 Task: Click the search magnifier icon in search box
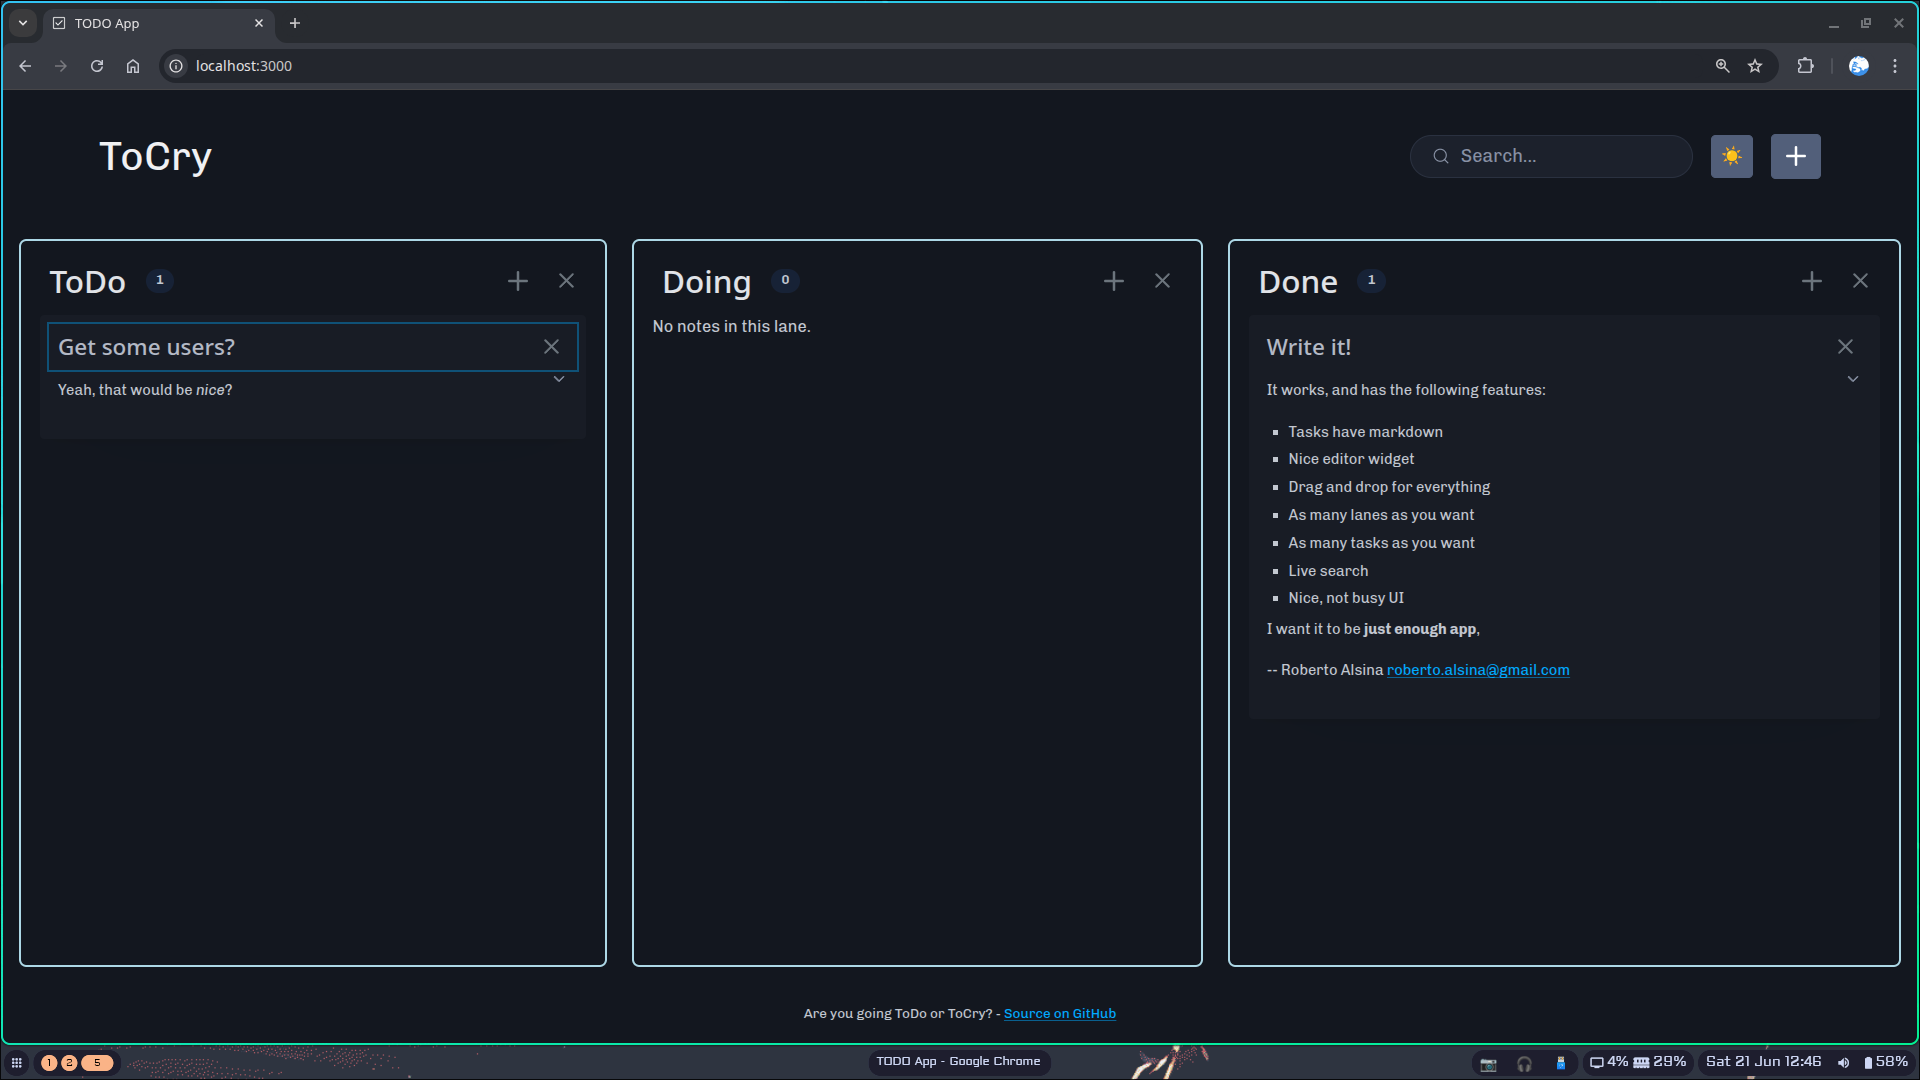coord(1440,156)
